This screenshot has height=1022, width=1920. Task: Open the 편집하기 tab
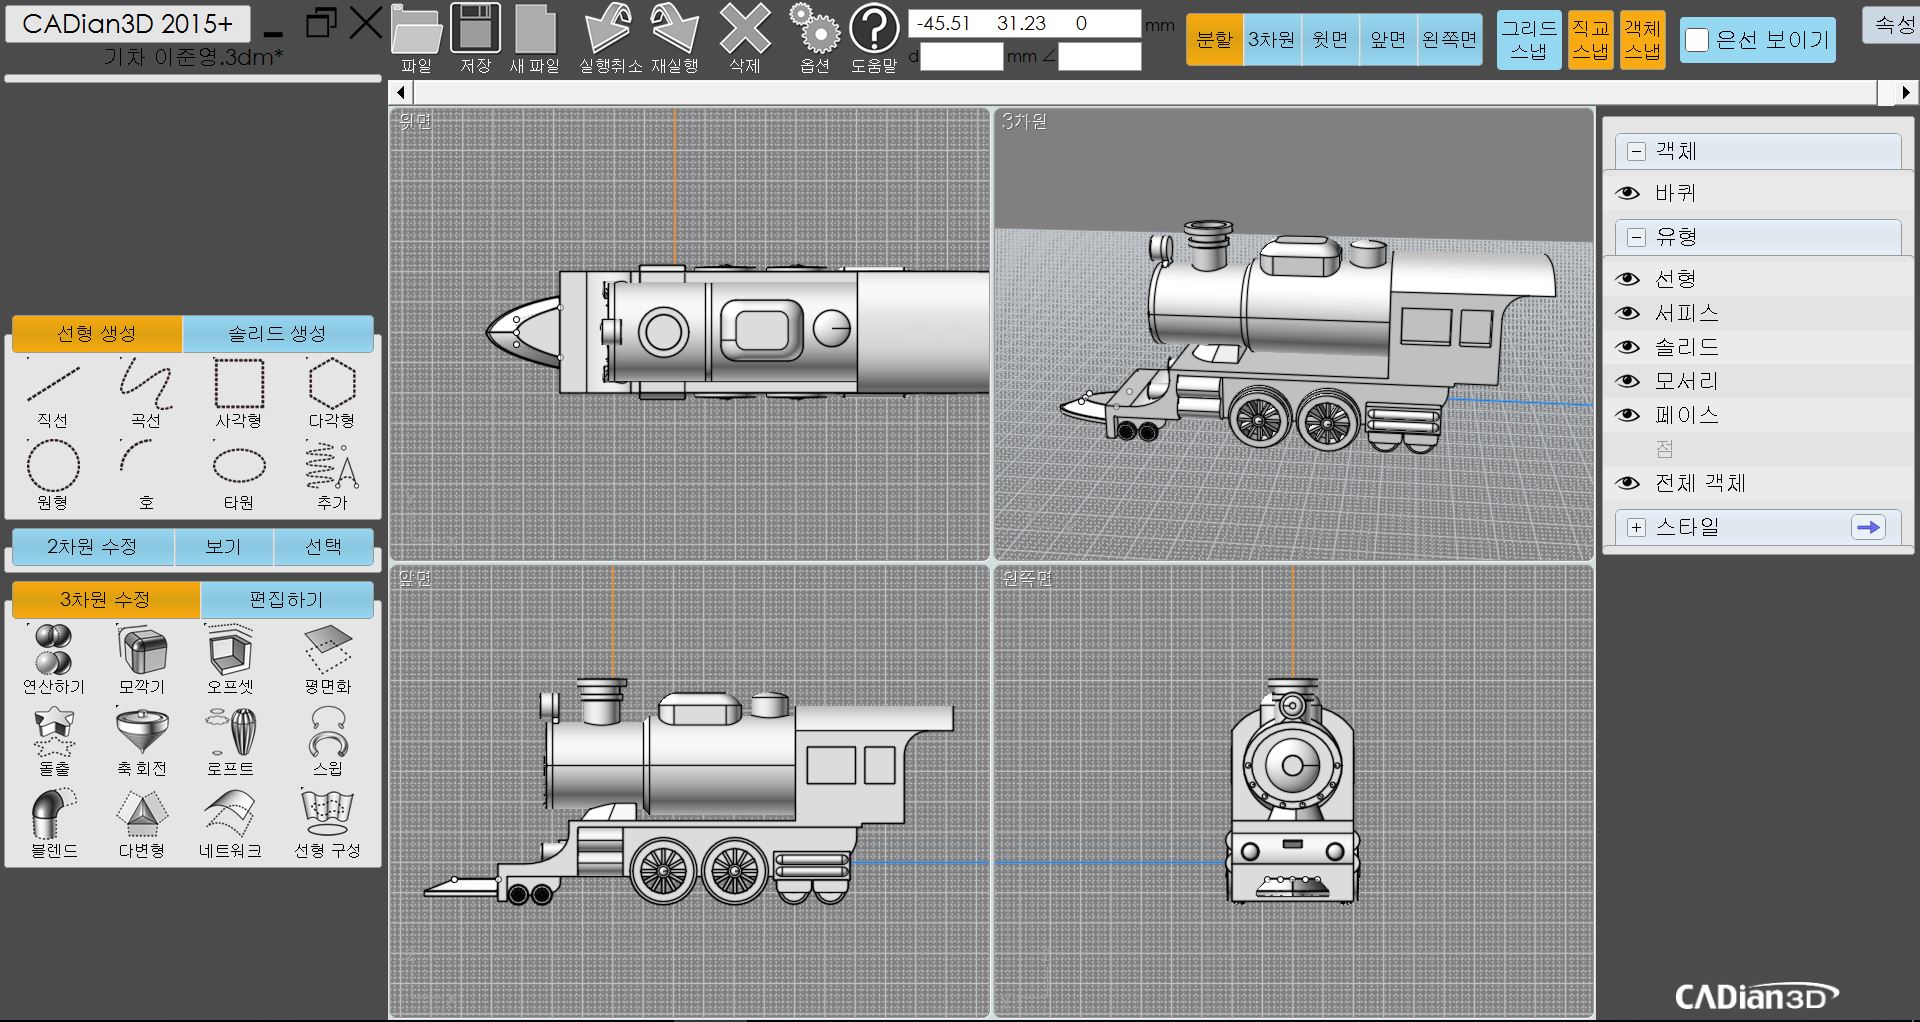287,599
